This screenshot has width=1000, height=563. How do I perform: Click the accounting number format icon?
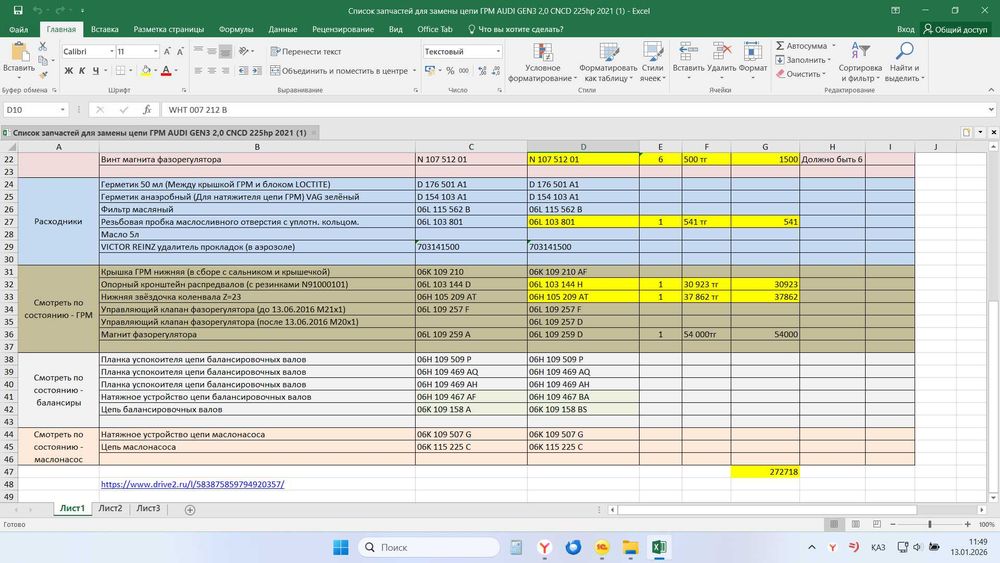point(430,71)
